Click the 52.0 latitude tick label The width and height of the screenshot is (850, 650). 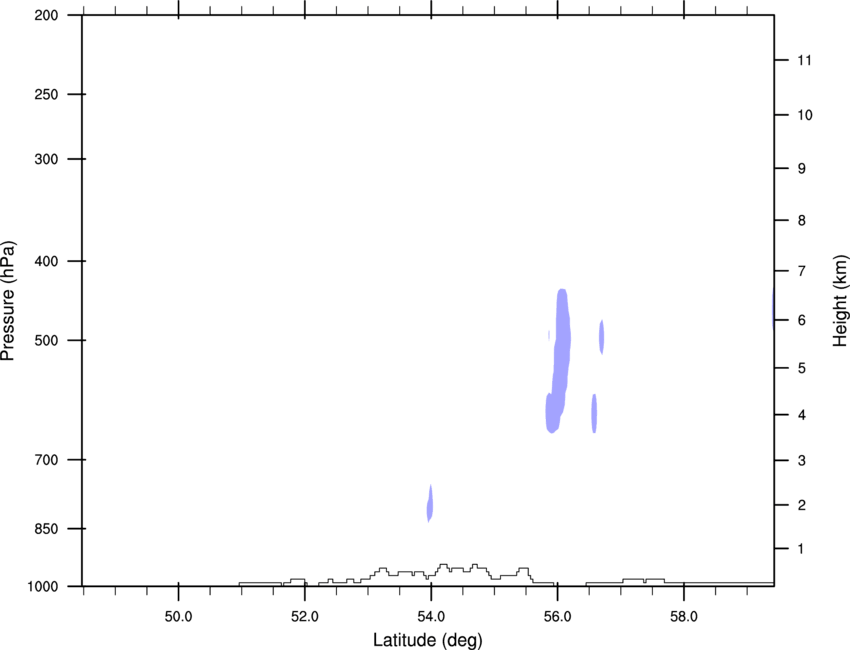[x=305, y=617]
